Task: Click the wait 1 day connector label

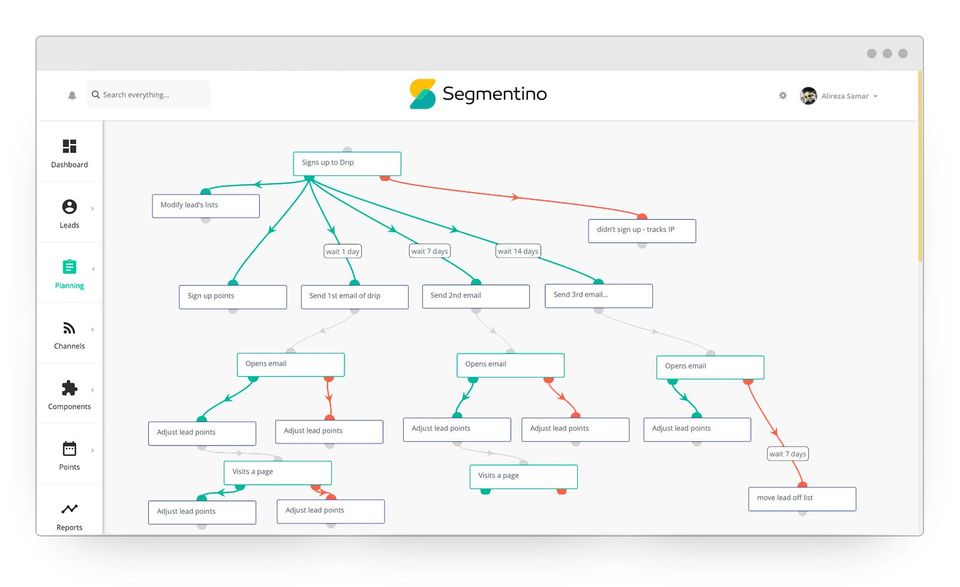Action: pos(342,251)
